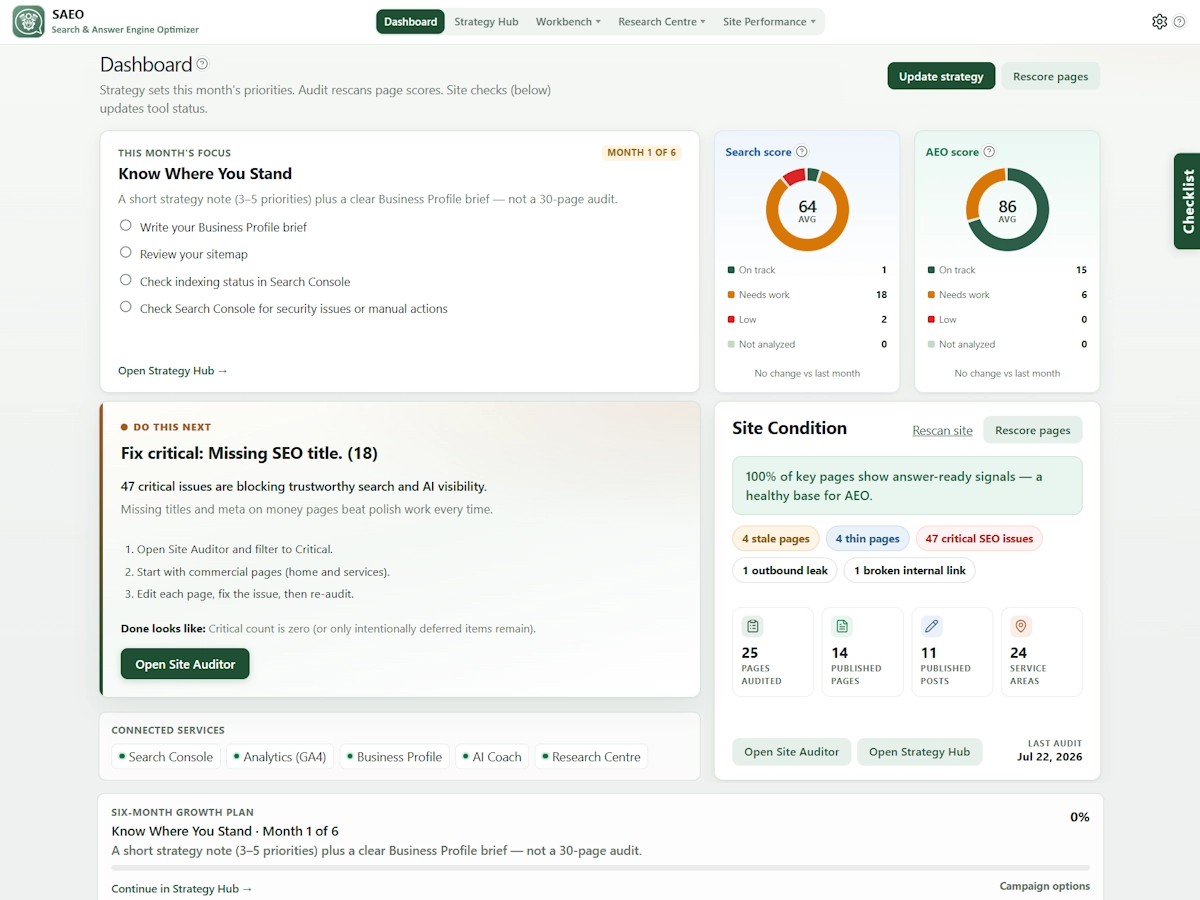Click the Last Audit Jul 22, 2026 date
The image size is (1200, 900).
tap(1049, 757)
